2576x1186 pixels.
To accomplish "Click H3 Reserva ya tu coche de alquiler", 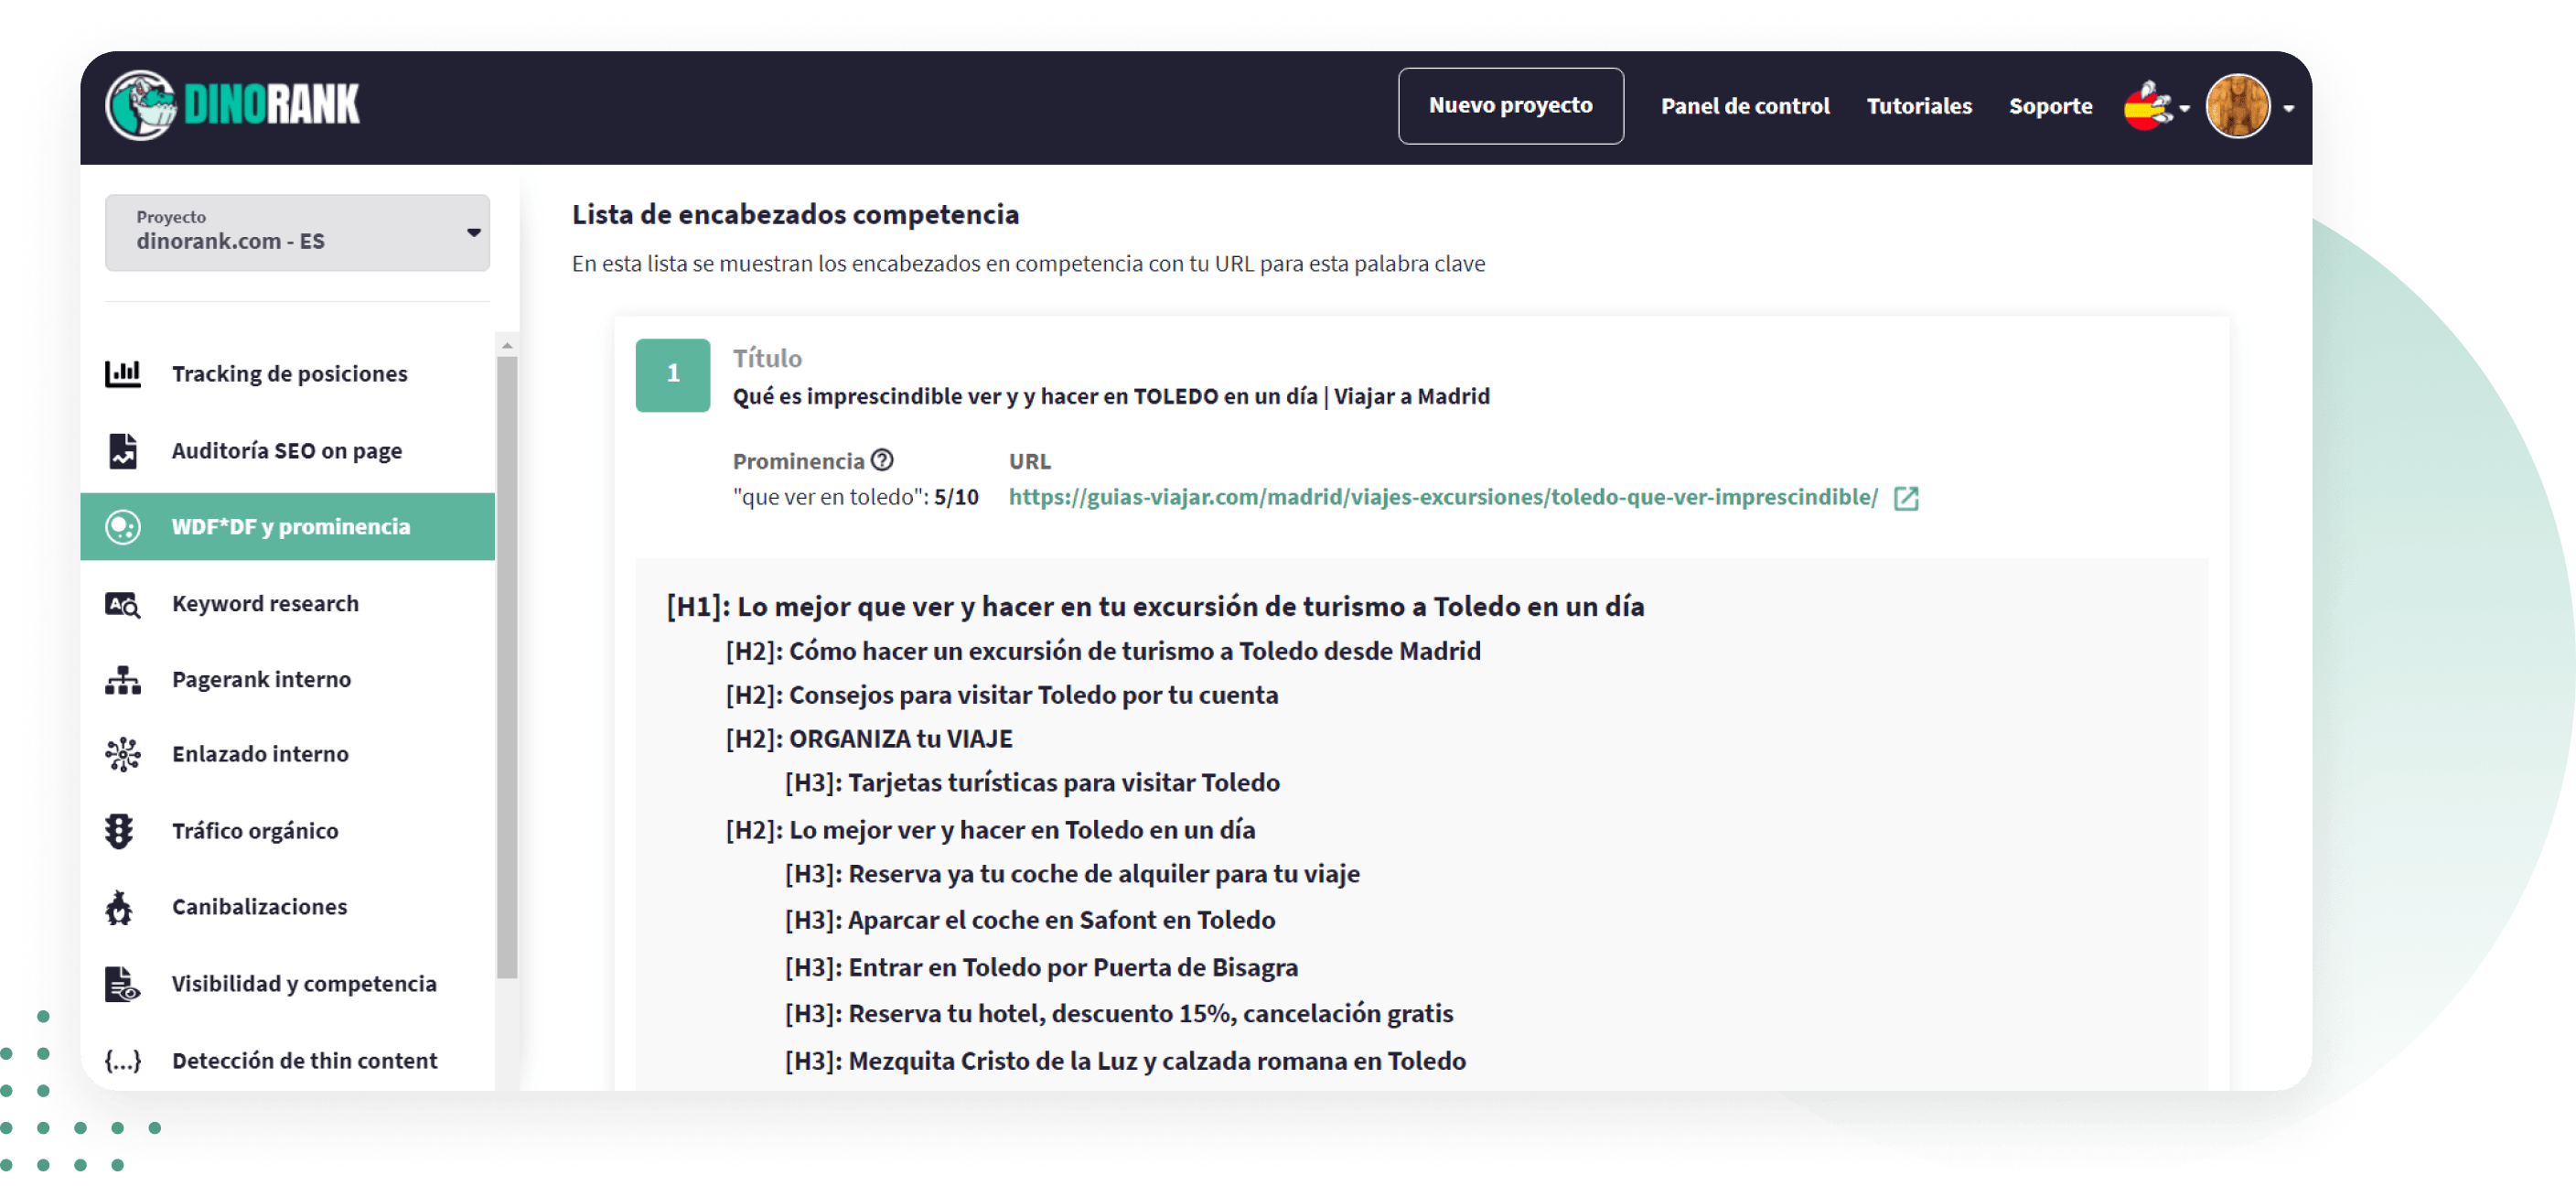I will pos(1071,874).
